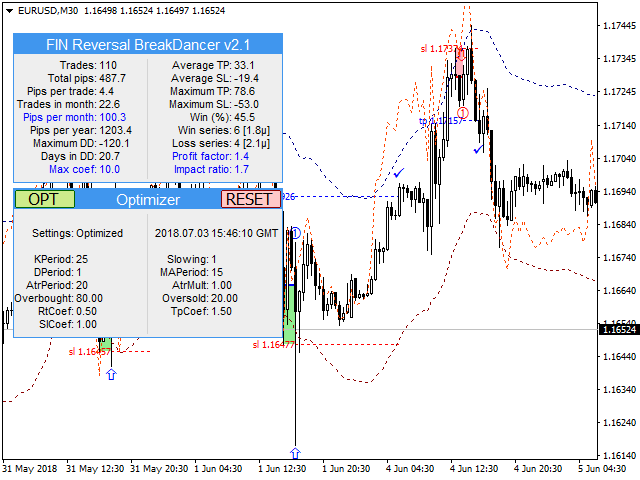This screenshot has width=640, height=480.
Task: Select the red sl 1.16477 label
Action: click(272, 345)
